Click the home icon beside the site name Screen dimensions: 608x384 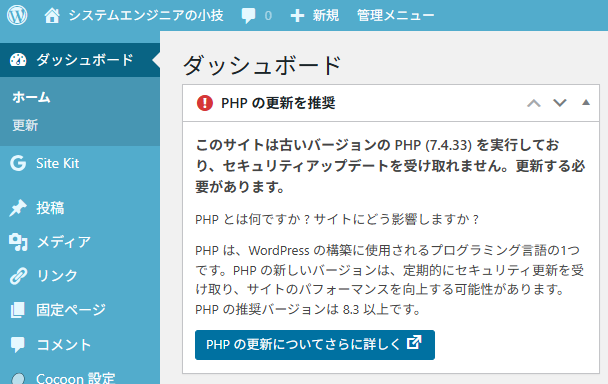[52, 16]
